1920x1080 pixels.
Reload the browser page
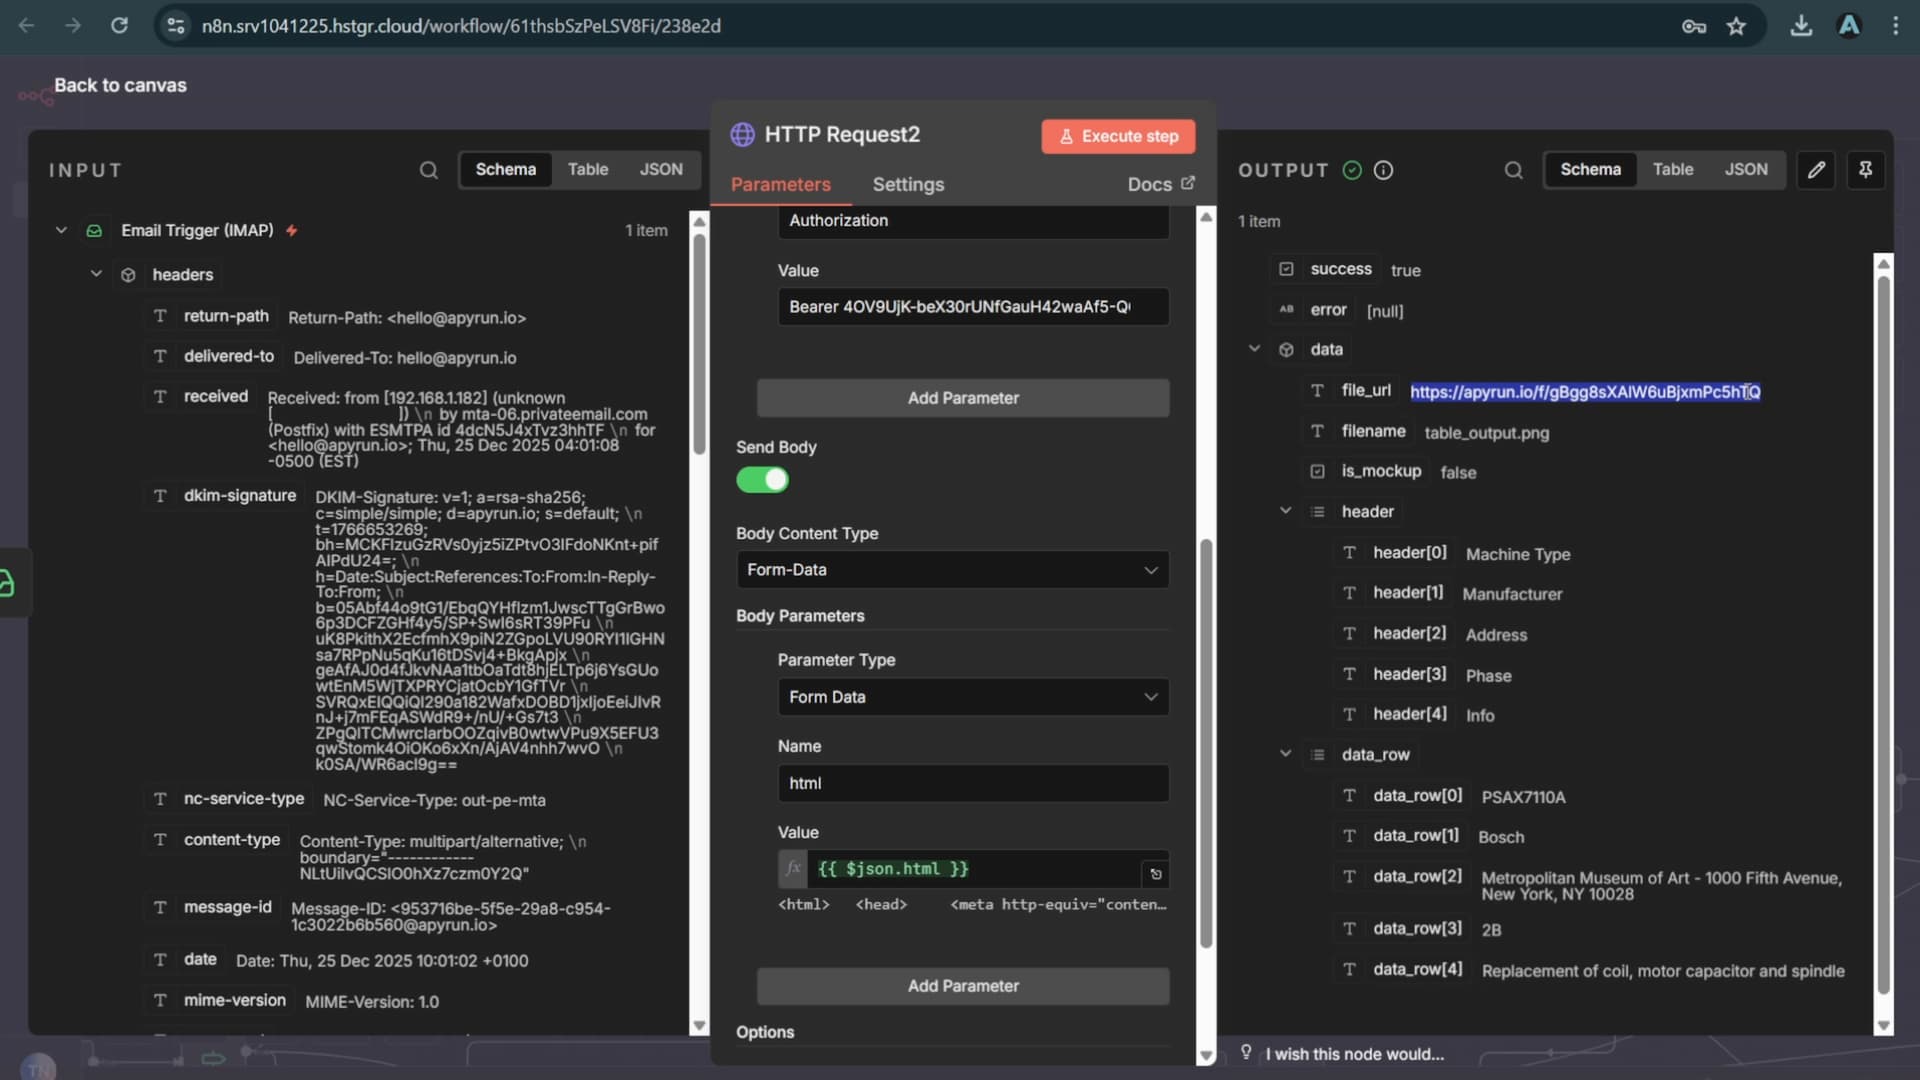tap(119, 26)
